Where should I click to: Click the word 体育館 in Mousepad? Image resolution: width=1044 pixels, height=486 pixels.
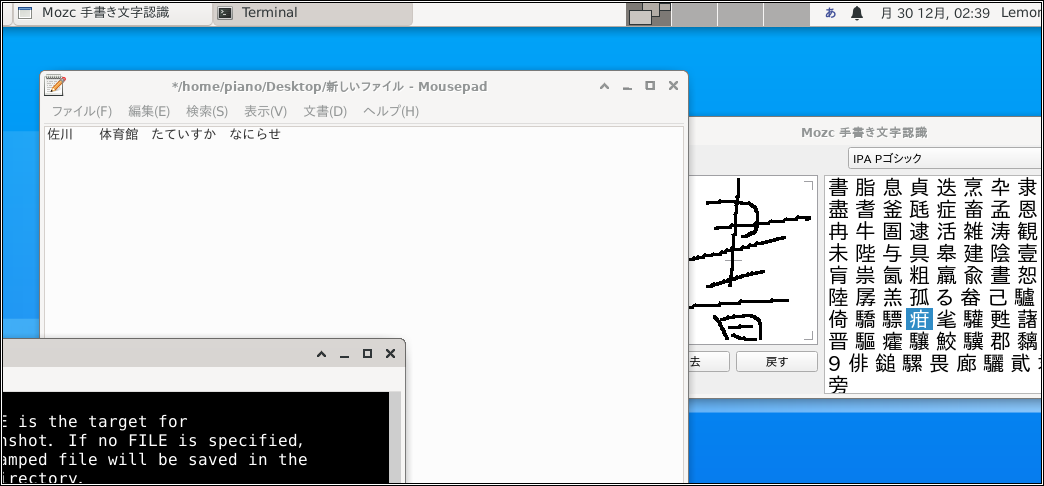click(x=119, y=134)
